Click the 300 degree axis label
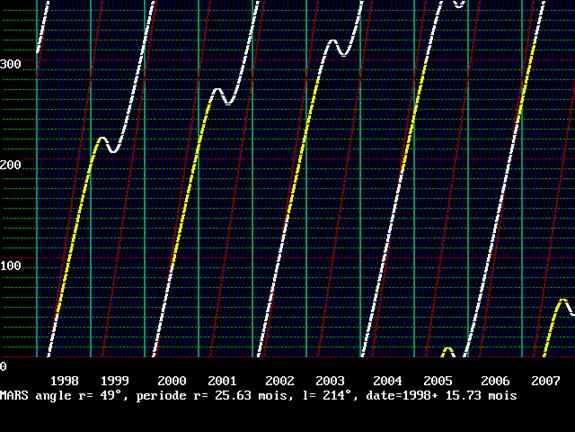The height and width of the screenshot is (432, 575). pos(10,64)
